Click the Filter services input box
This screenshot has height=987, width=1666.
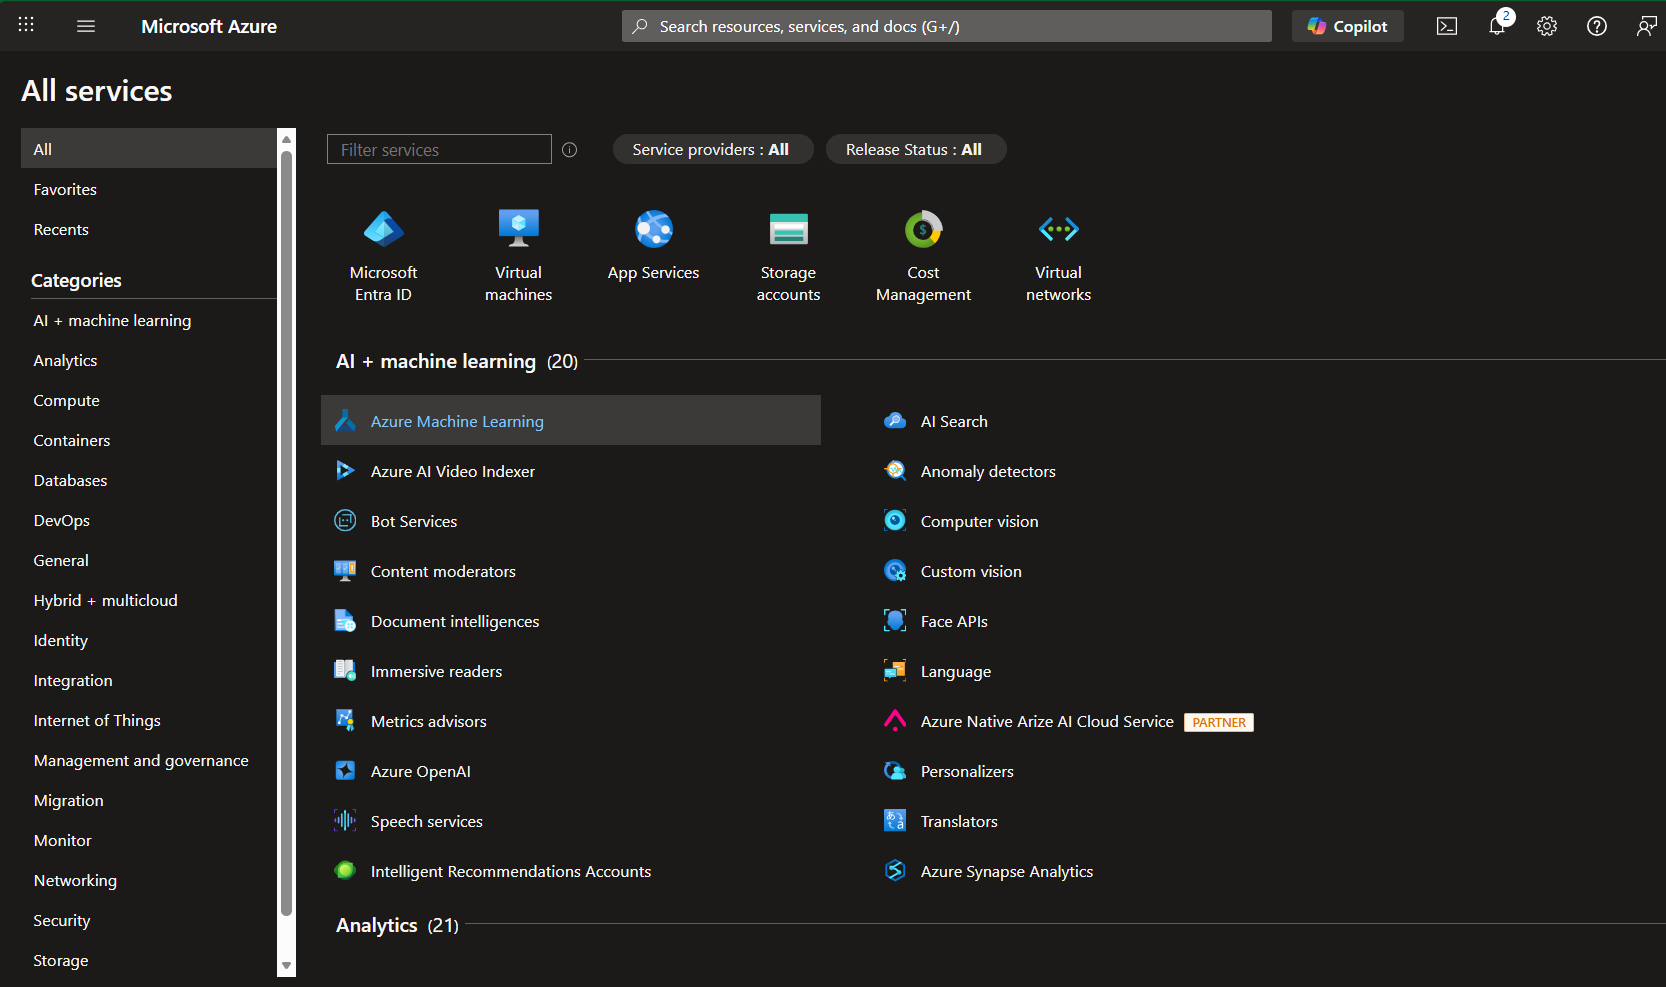(x=438, y=149)
